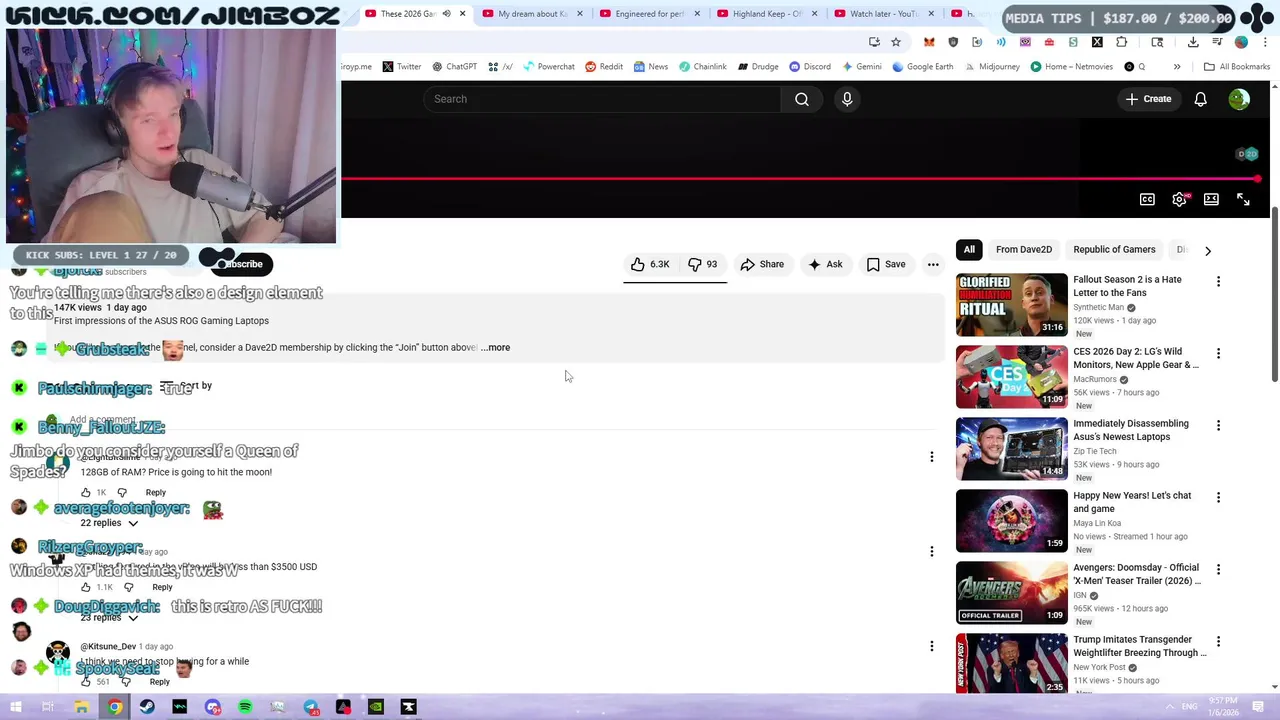Screen dimensions: 1280x720
Task: Activate voice search microphone icon
Action: (x=847, y=99)
